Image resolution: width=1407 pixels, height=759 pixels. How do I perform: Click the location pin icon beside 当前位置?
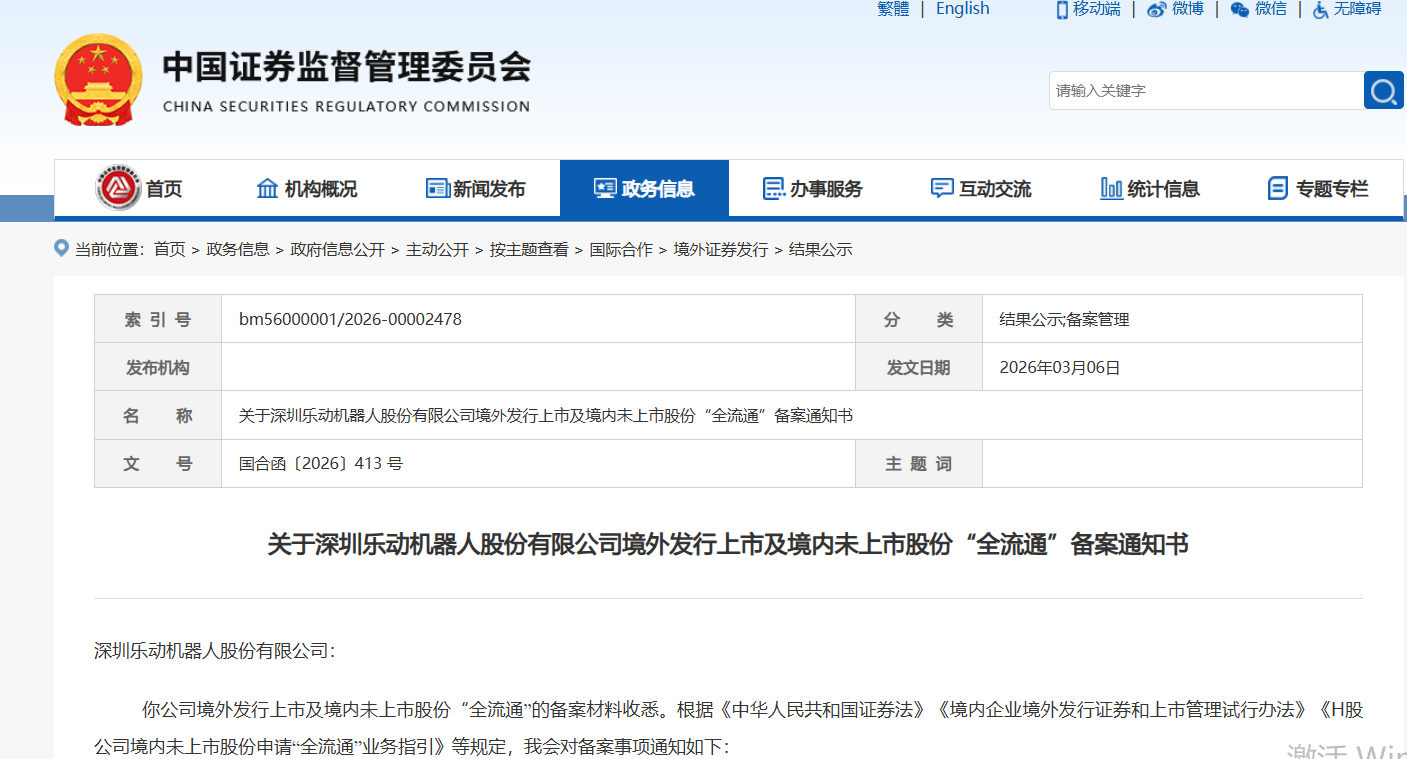tap(62, 249)
